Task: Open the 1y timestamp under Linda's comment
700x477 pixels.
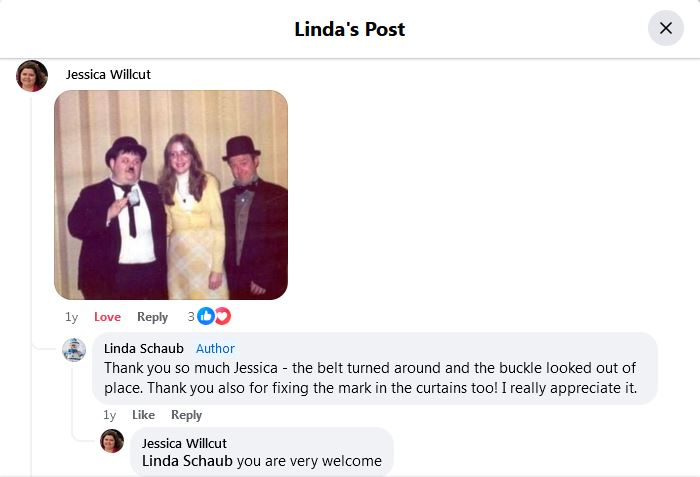Action: point(109,415)
